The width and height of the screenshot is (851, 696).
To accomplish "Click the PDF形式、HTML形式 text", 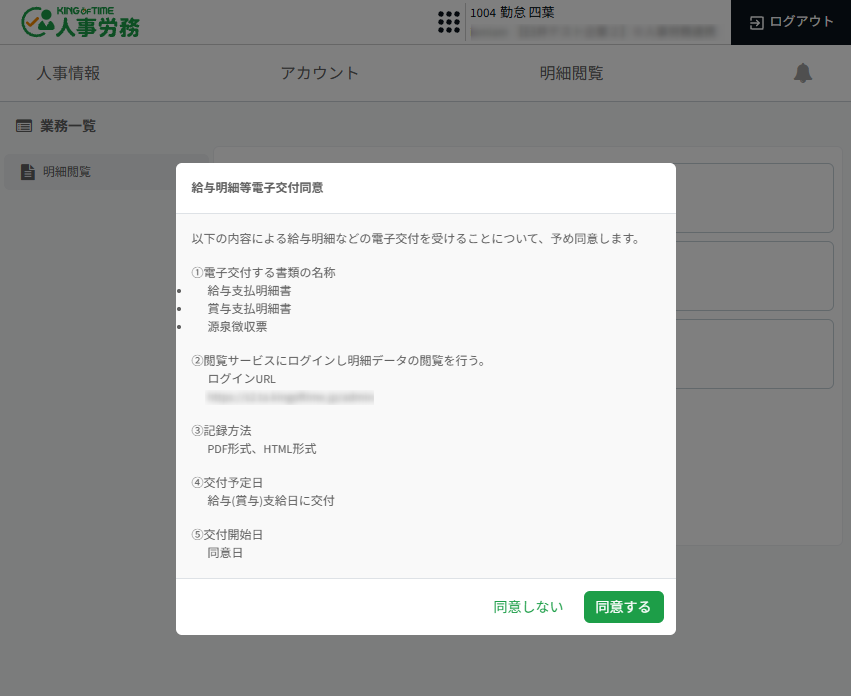I will pyautogui.click(x=262, y=449).
